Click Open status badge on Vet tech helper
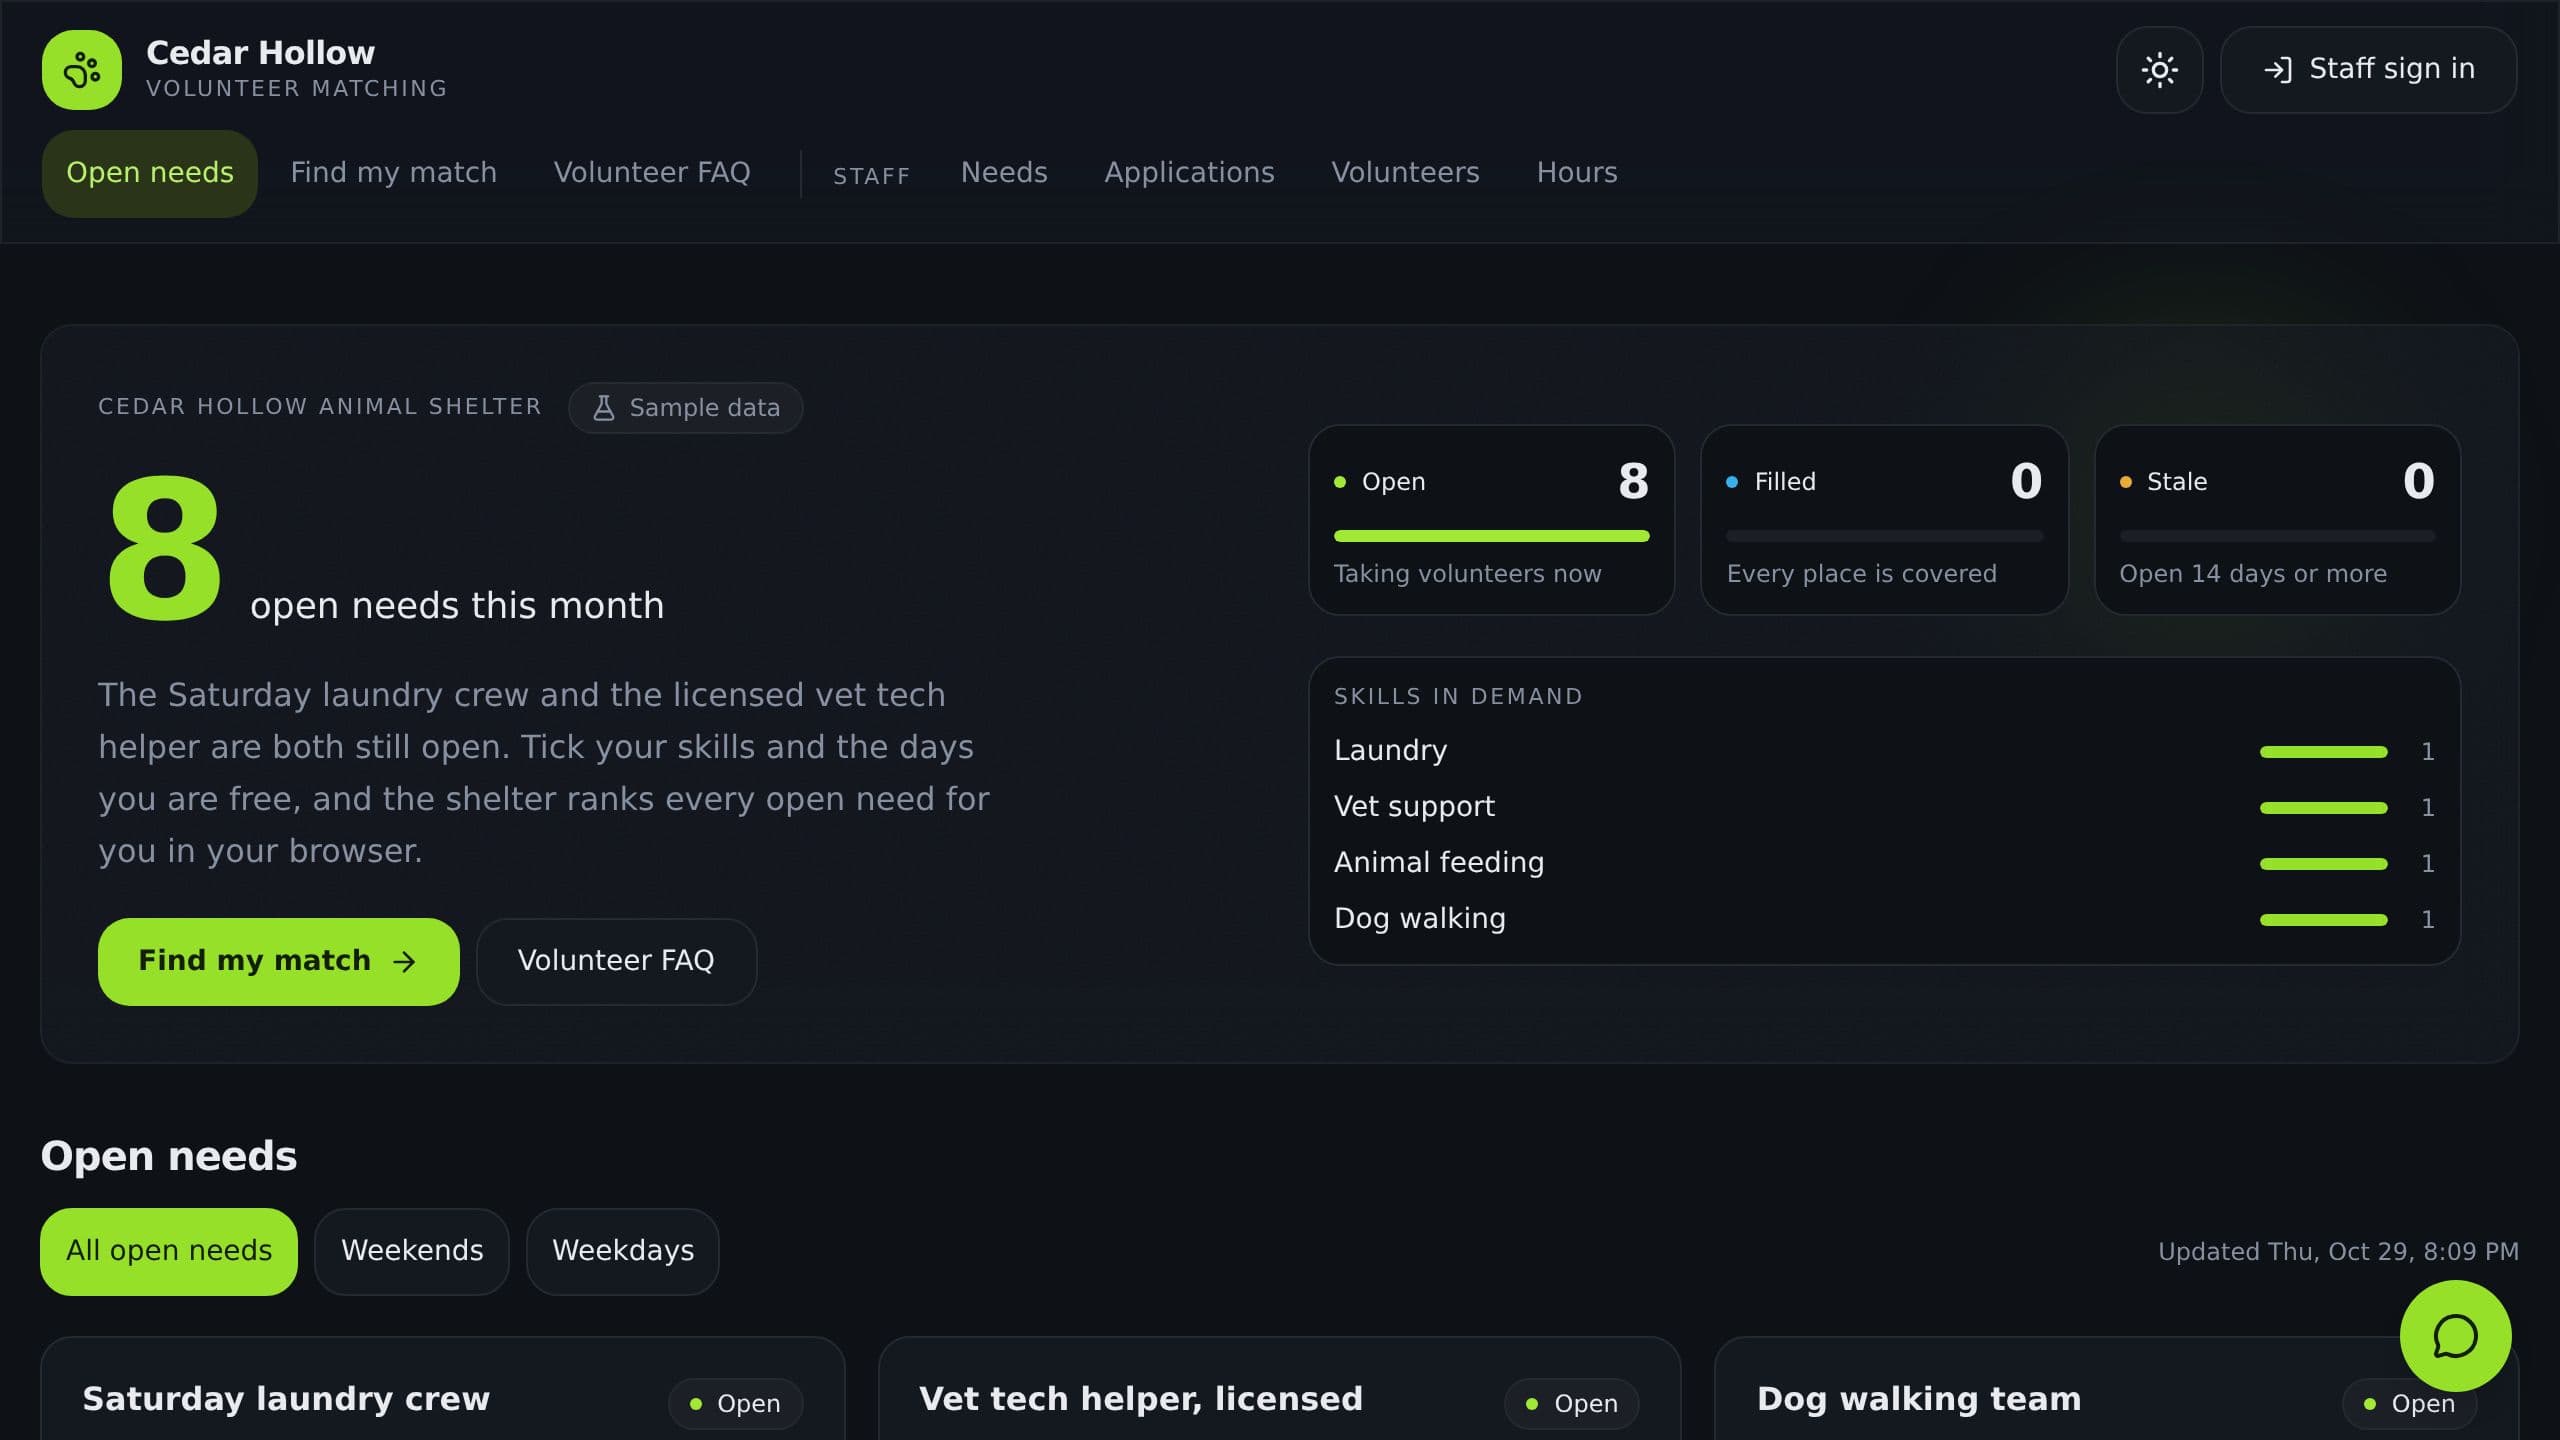 tap(1572, 1404)
